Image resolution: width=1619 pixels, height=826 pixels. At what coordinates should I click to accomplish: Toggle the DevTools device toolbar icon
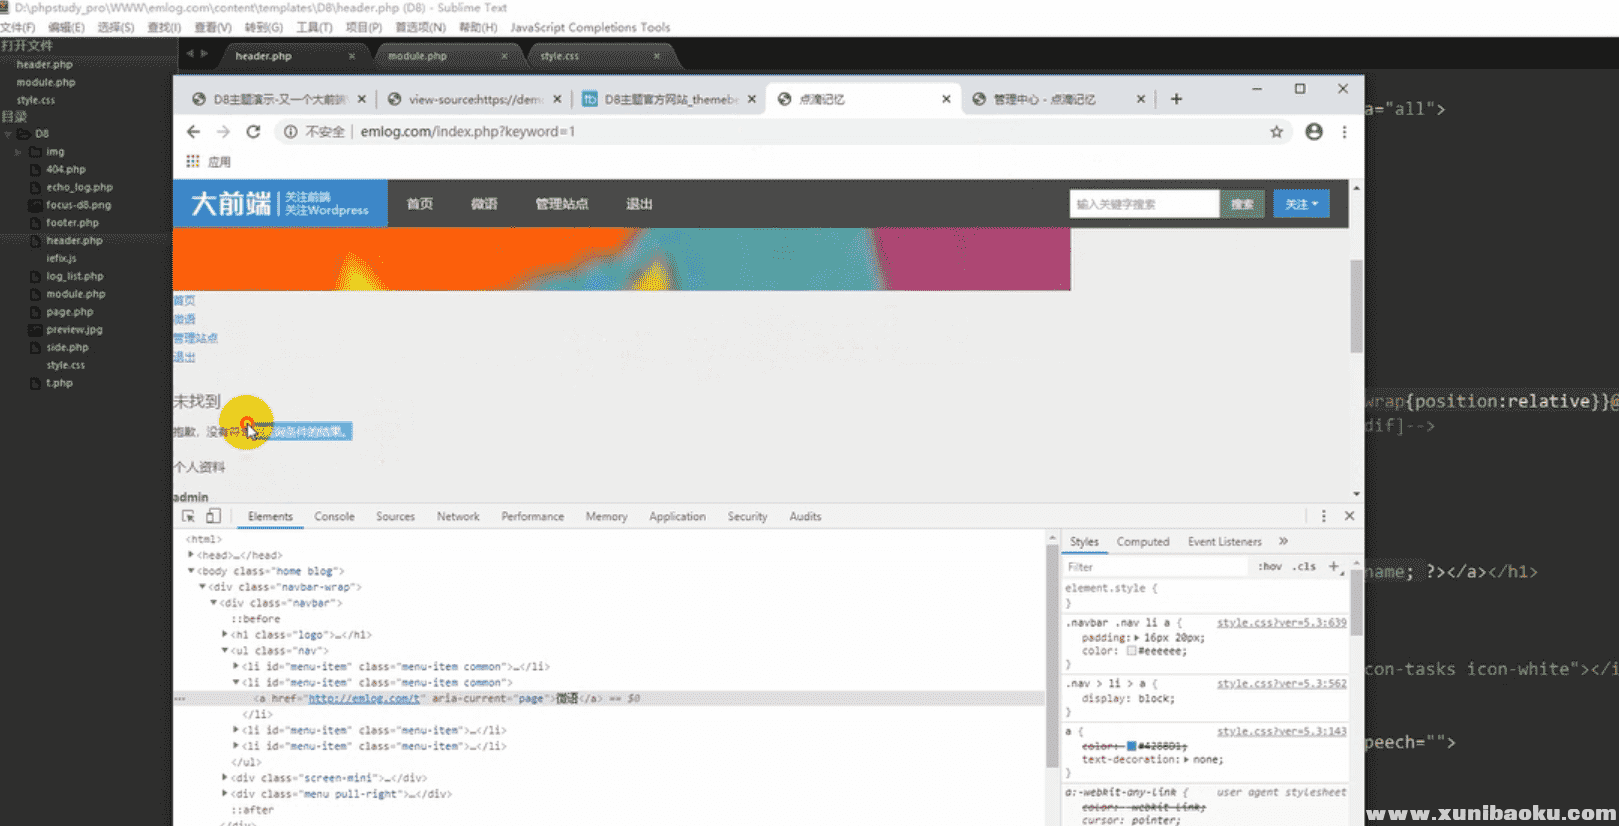[213, 516]
